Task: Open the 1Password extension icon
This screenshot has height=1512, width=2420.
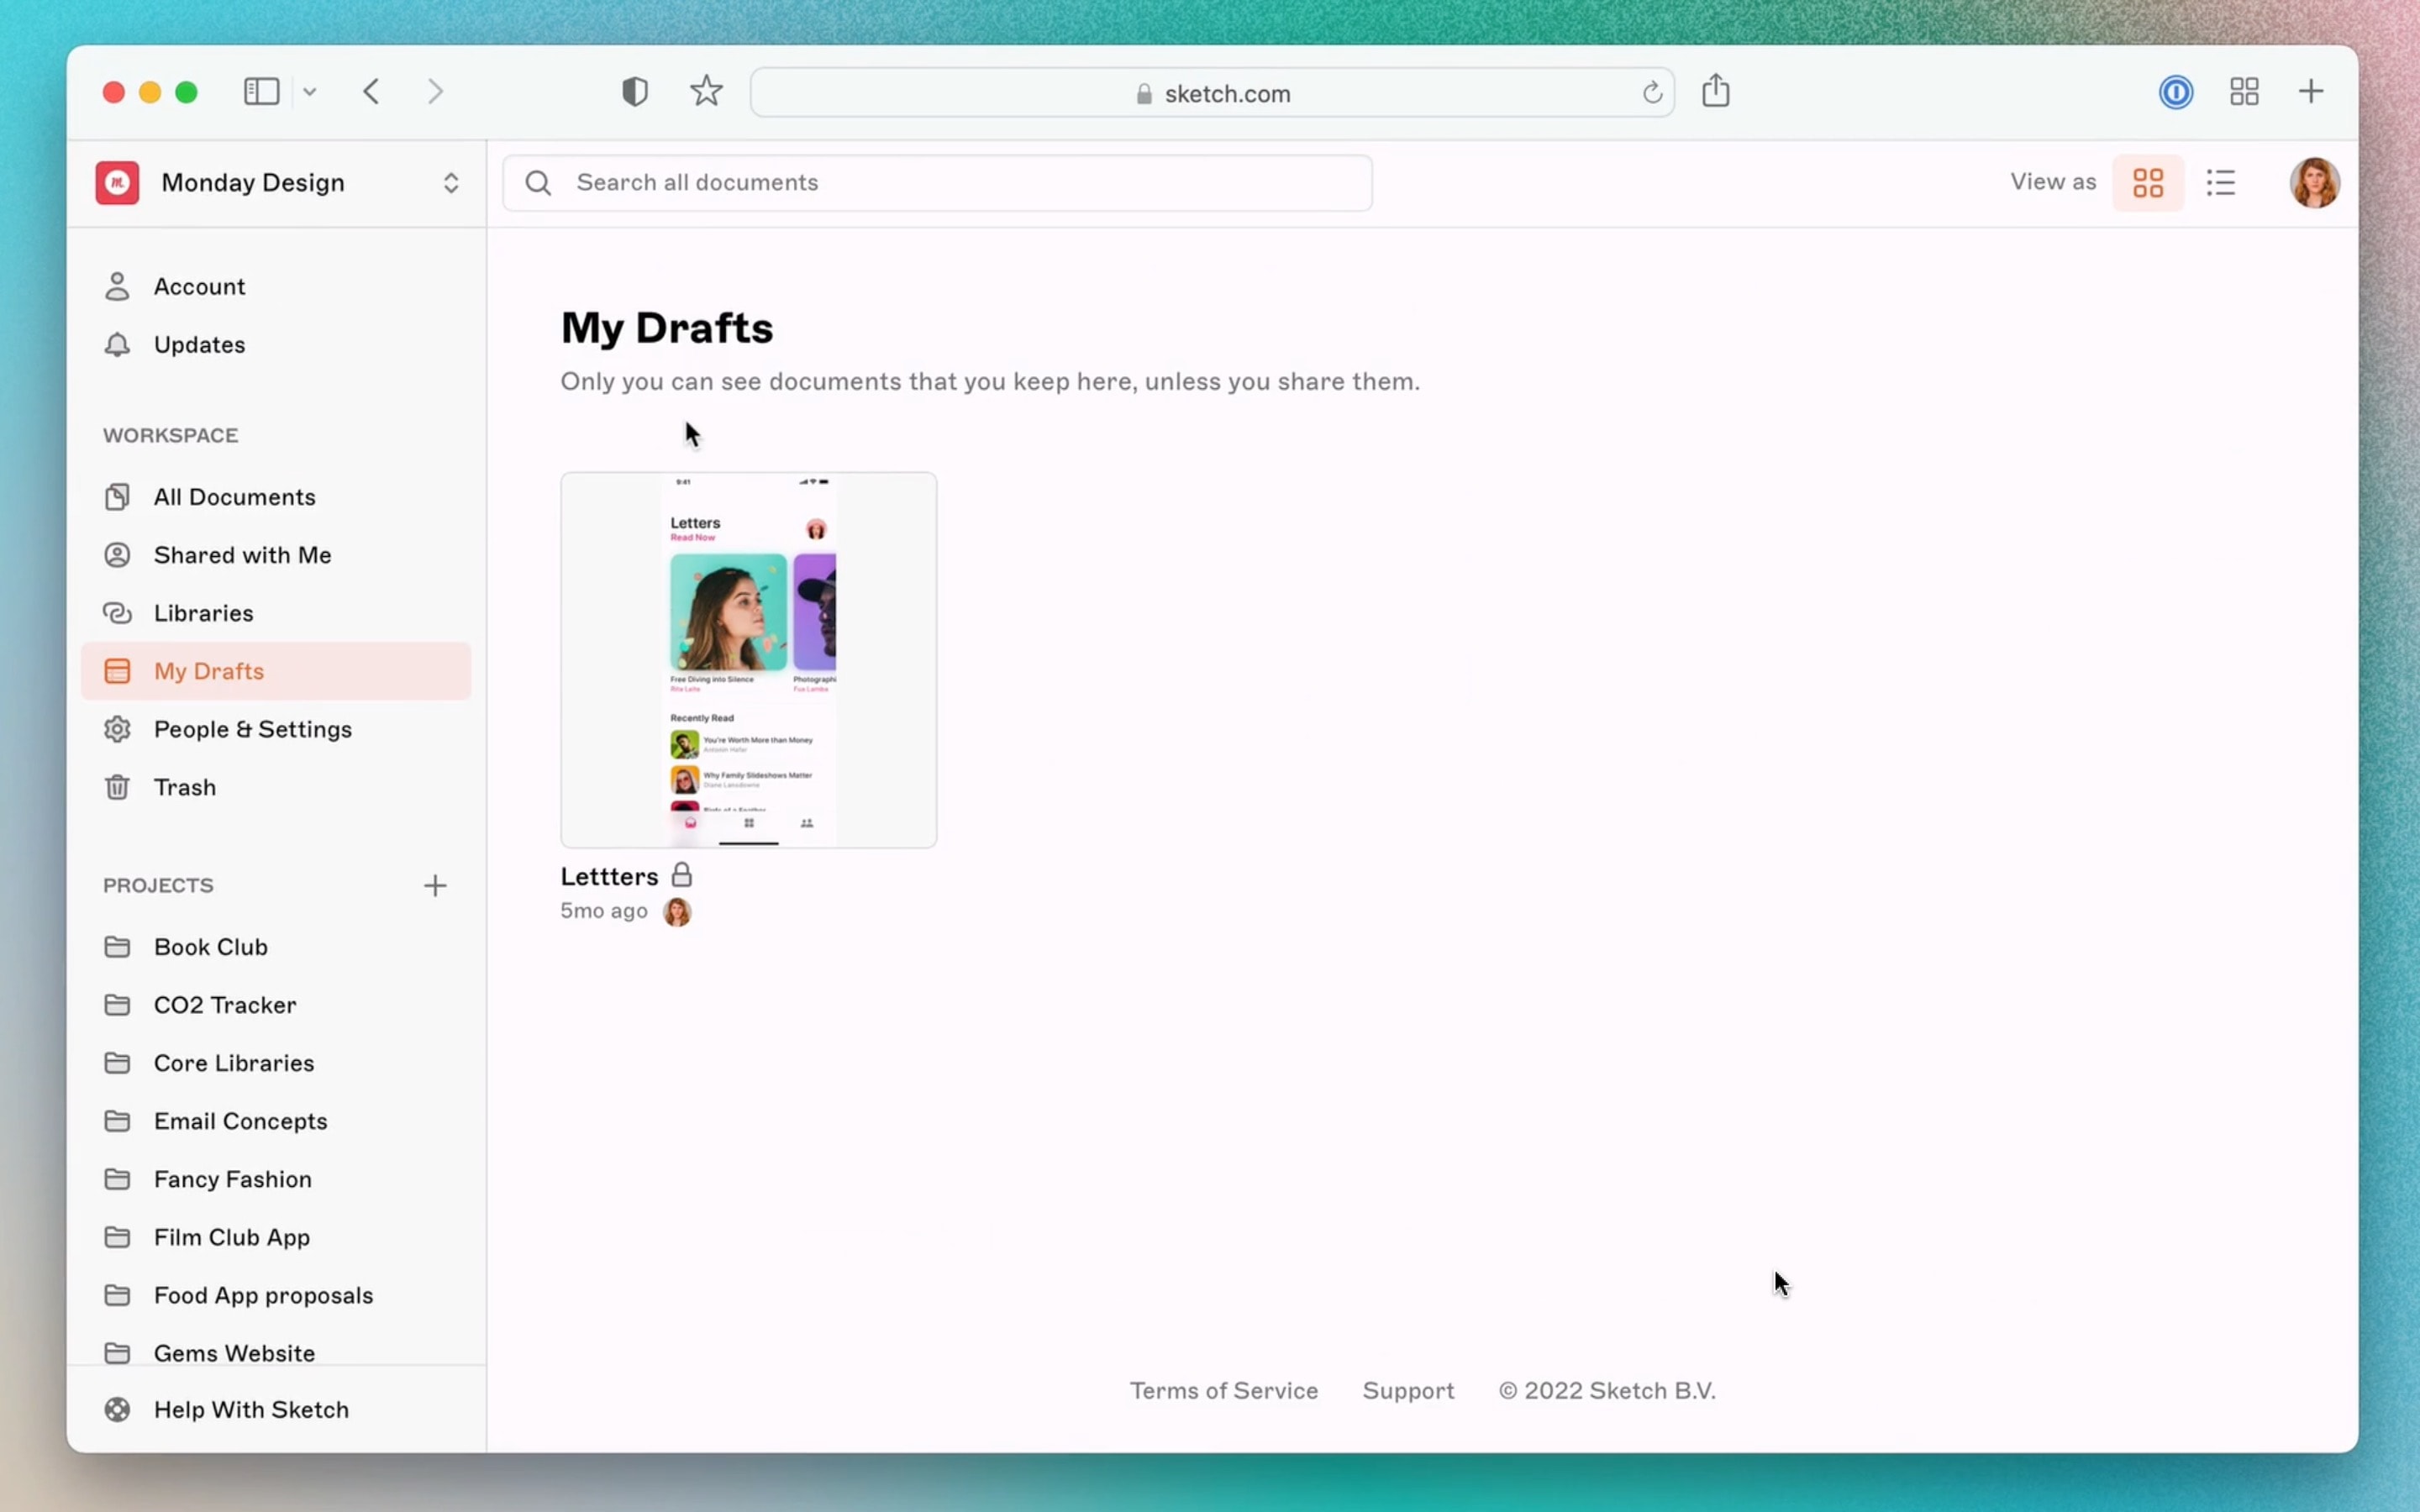Action: pyautogui.click(x=2176, y=92)
